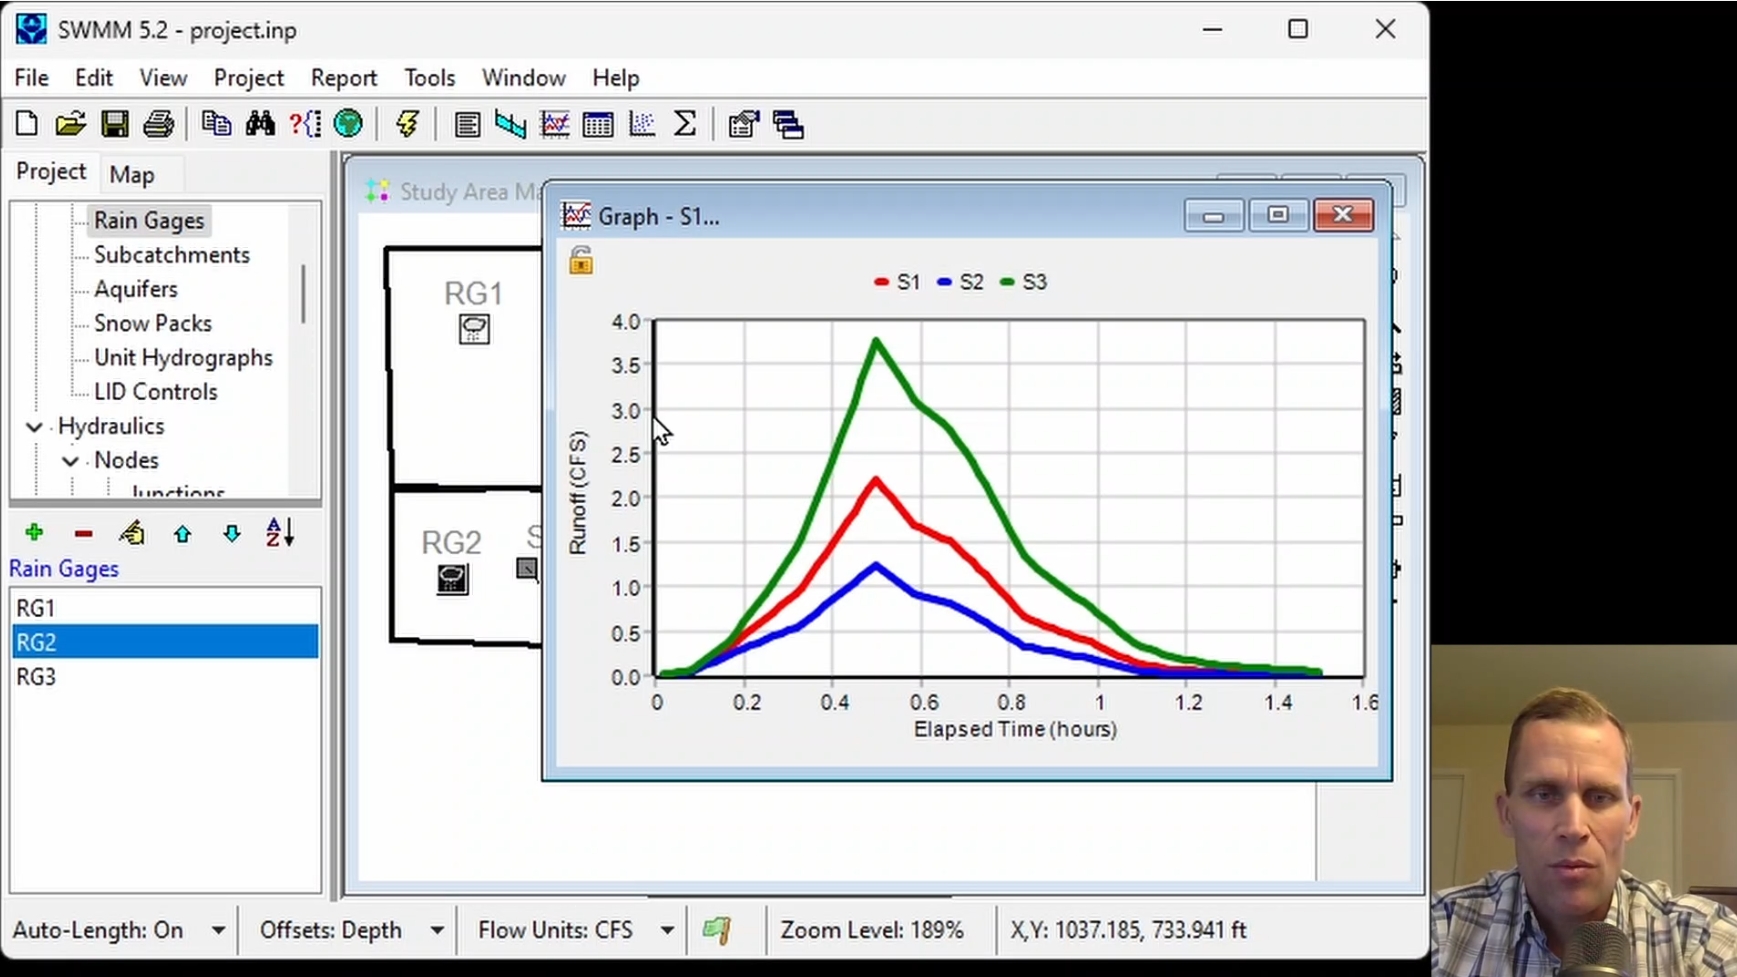Open the map Query tool icon
The width and height of the screenshot is (1737, 977).
point(304,124)
